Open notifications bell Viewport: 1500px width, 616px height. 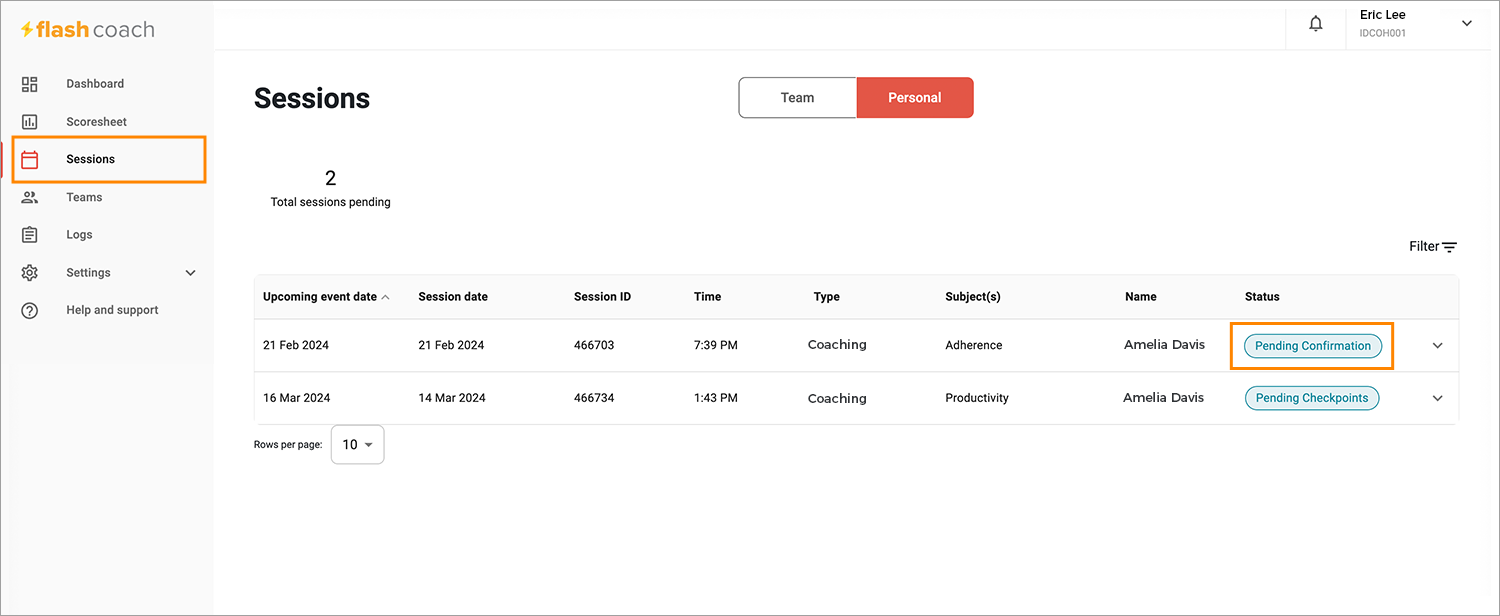(1316, 24)
